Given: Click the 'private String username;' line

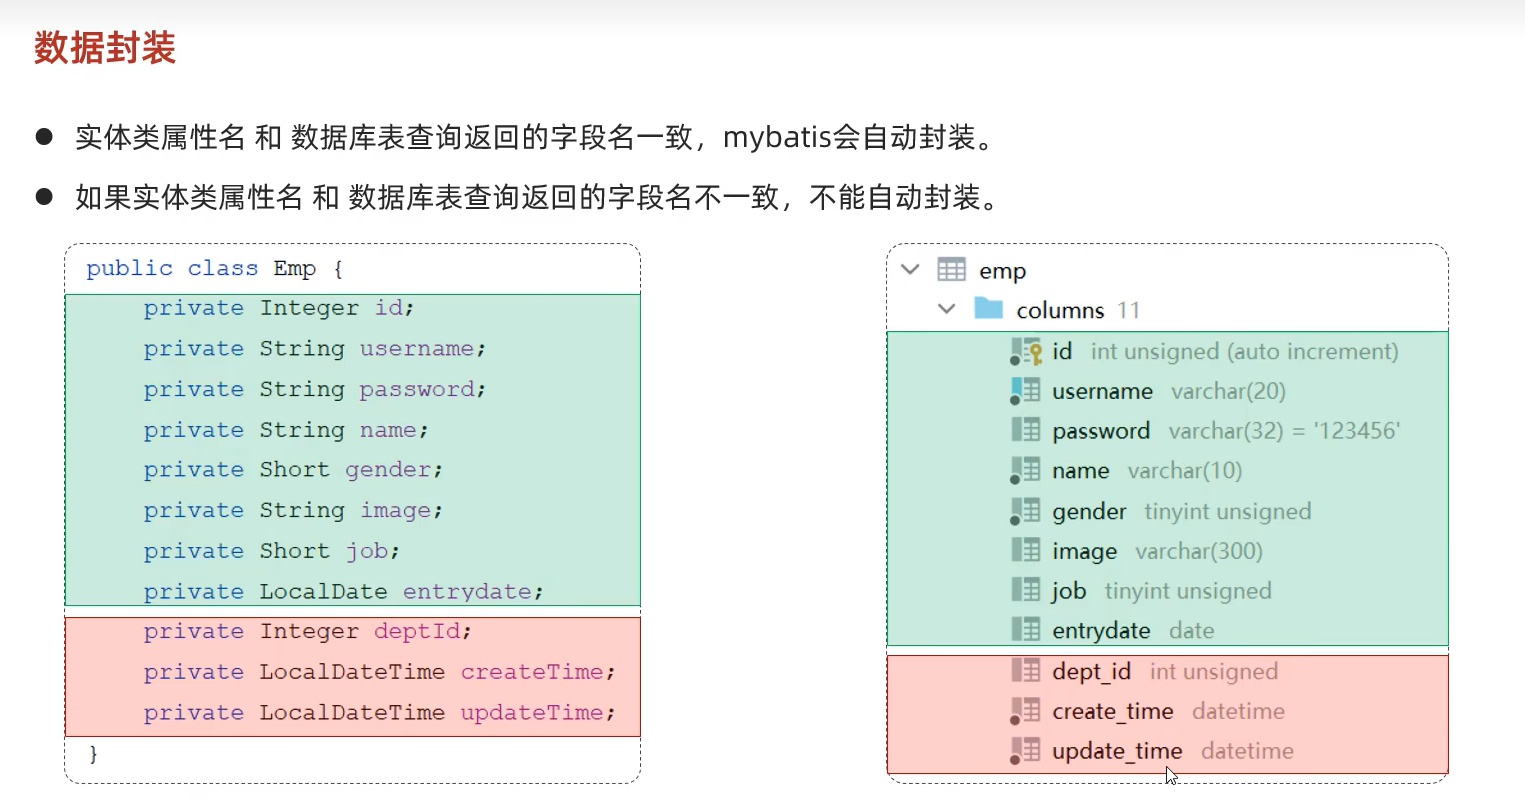Looking at the screenshot, I should click(x=314, y=349).
